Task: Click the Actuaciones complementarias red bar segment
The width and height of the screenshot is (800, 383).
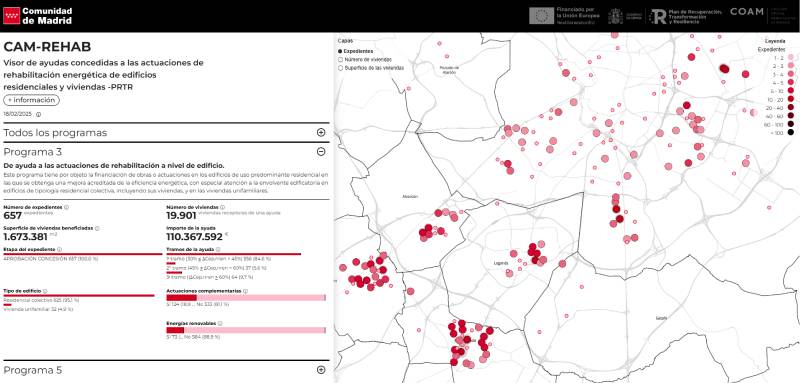Action: pyautogui.click(x=181, y=297)
